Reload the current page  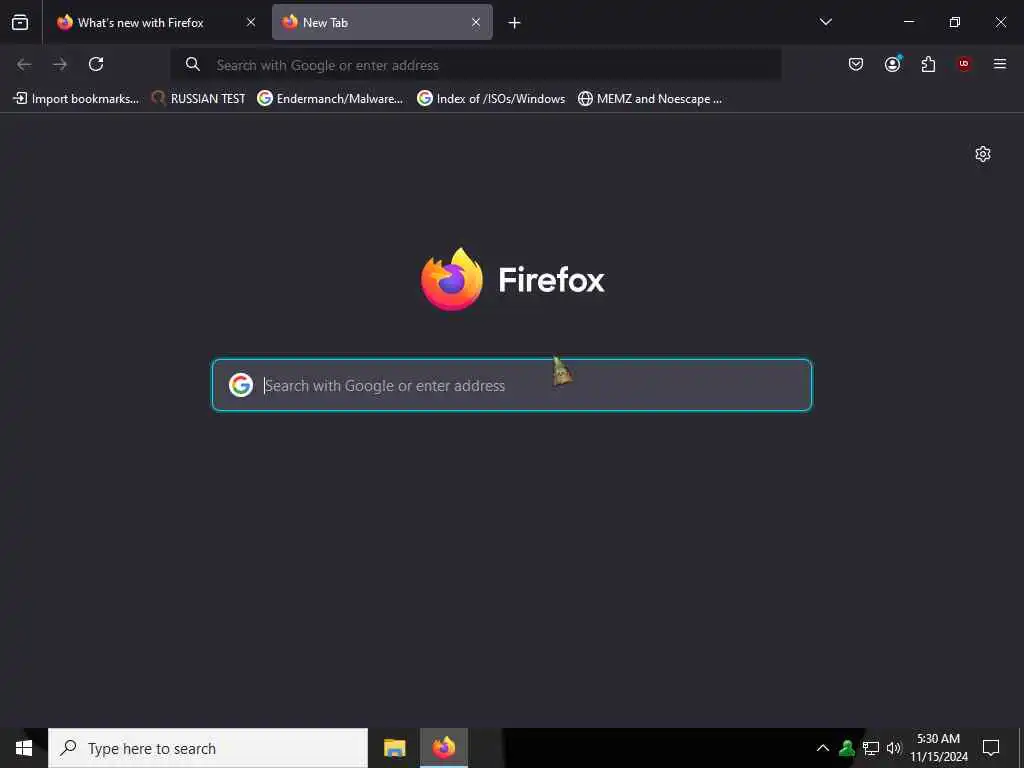coord(96,64)
